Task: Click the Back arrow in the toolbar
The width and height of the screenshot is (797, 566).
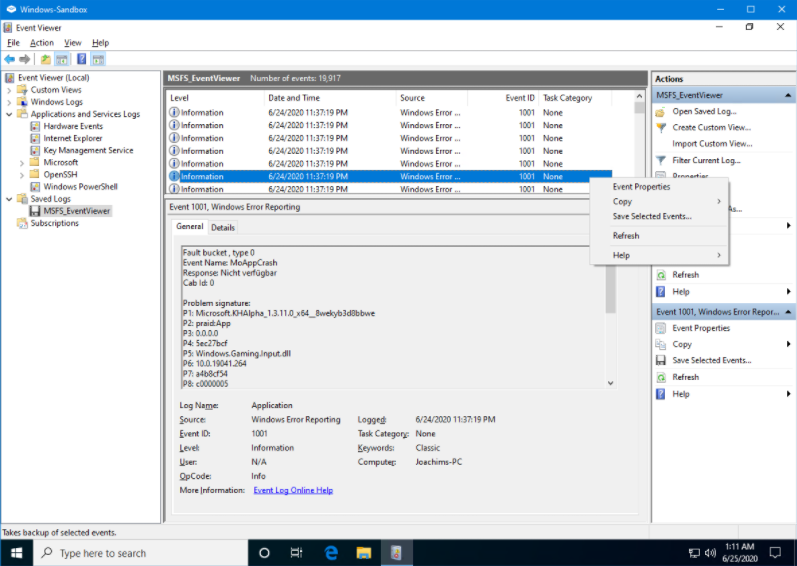Action: pos(10,59)
